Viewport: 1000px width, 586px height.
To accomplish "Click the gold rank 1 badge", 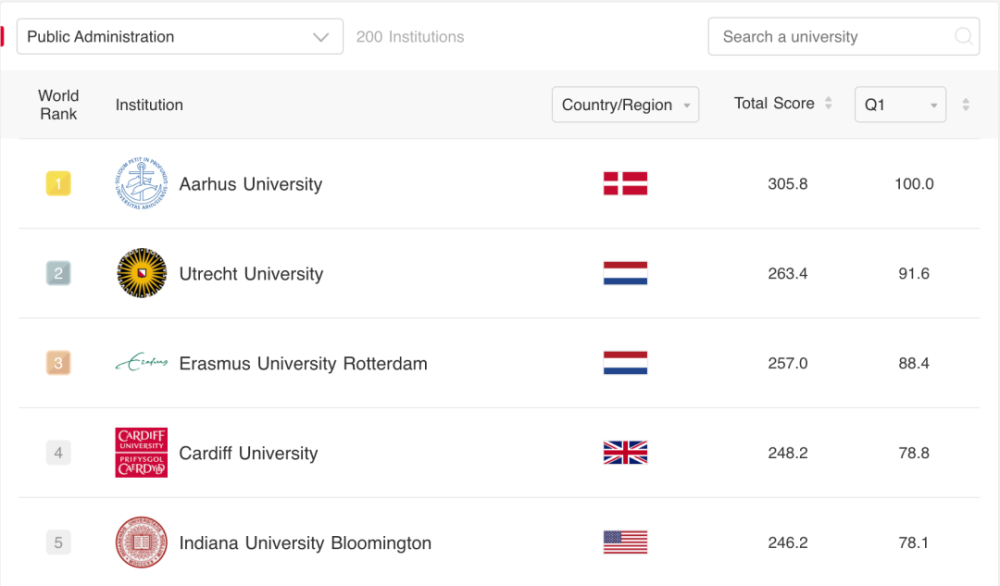I will 58,184.
